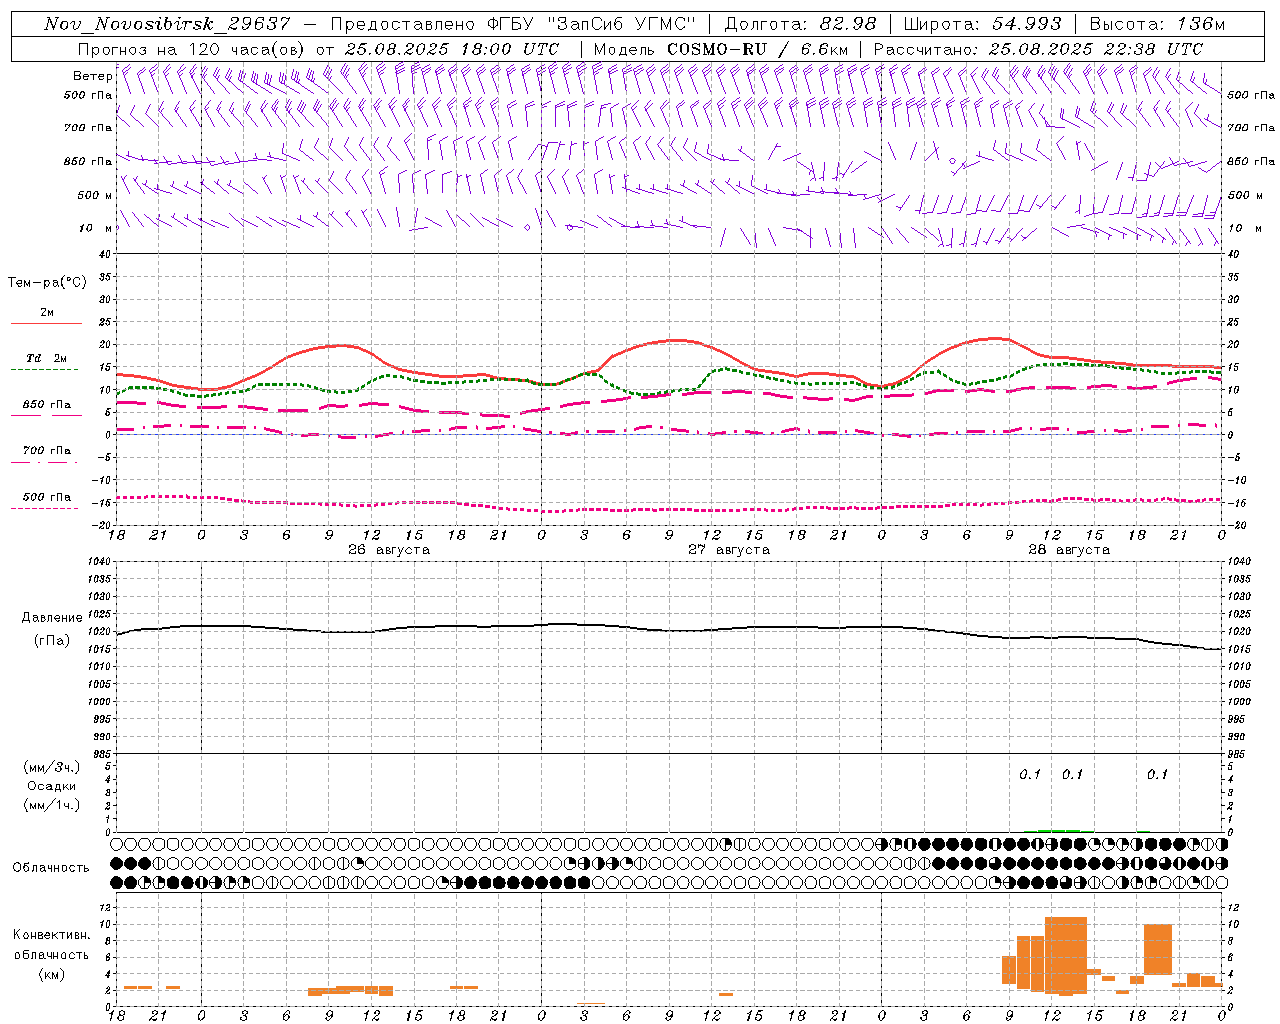Image resolution: width=1280 pixels, height=1024 pixels.
Task: Click the Модель COSMO-RU / 6.6км label
Action: tap(721, 49)
